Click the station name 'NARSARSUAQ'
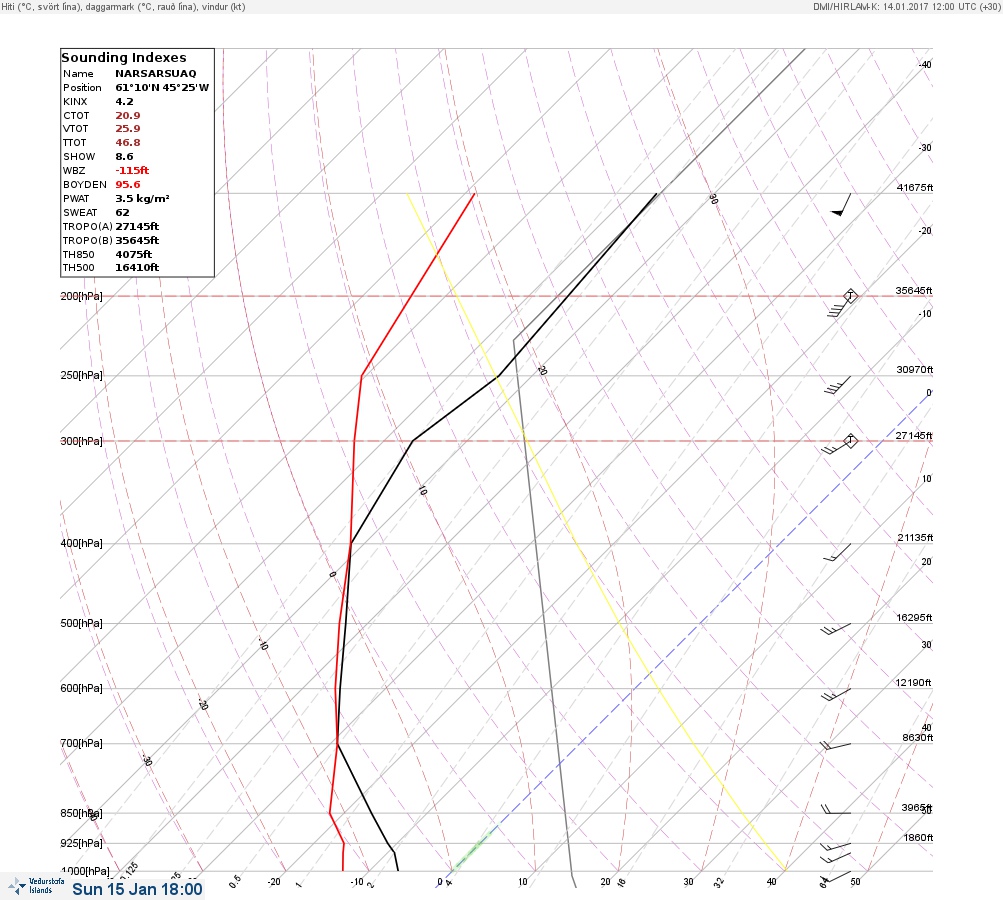Viewport: 1003px width, 900px height. 155,74
